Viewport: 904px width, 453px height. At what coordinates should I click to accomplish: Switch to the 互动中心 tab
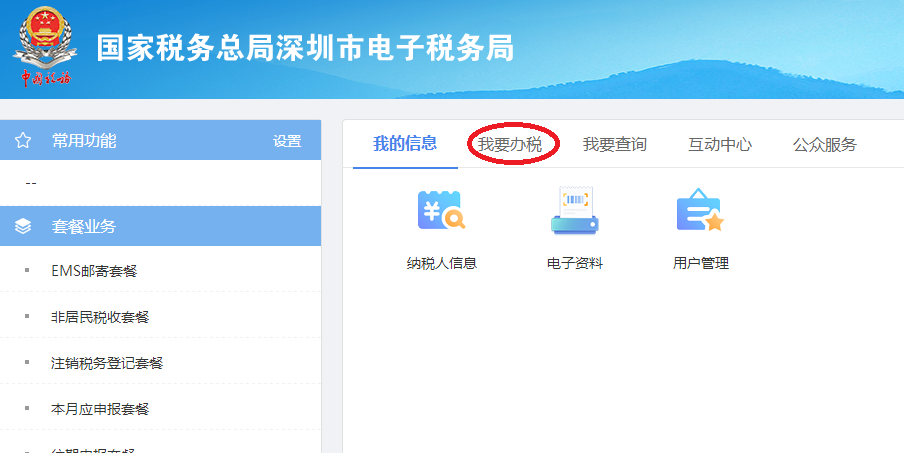click(720, 144)
